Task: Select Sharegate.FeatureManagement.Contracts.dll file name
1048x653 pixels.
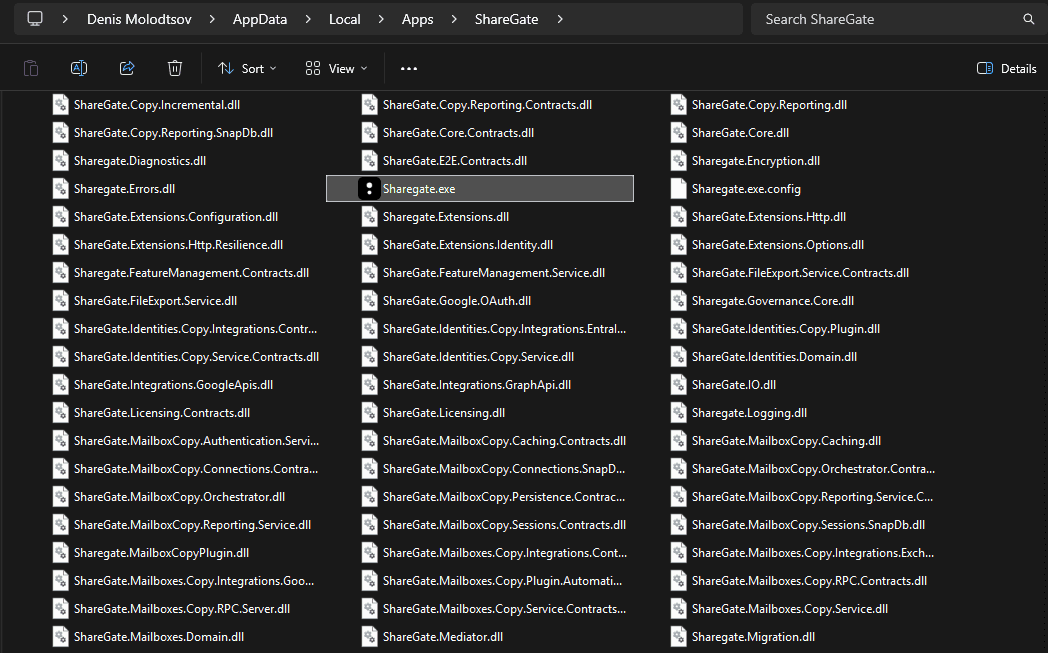Action: [x=191, y=273]
